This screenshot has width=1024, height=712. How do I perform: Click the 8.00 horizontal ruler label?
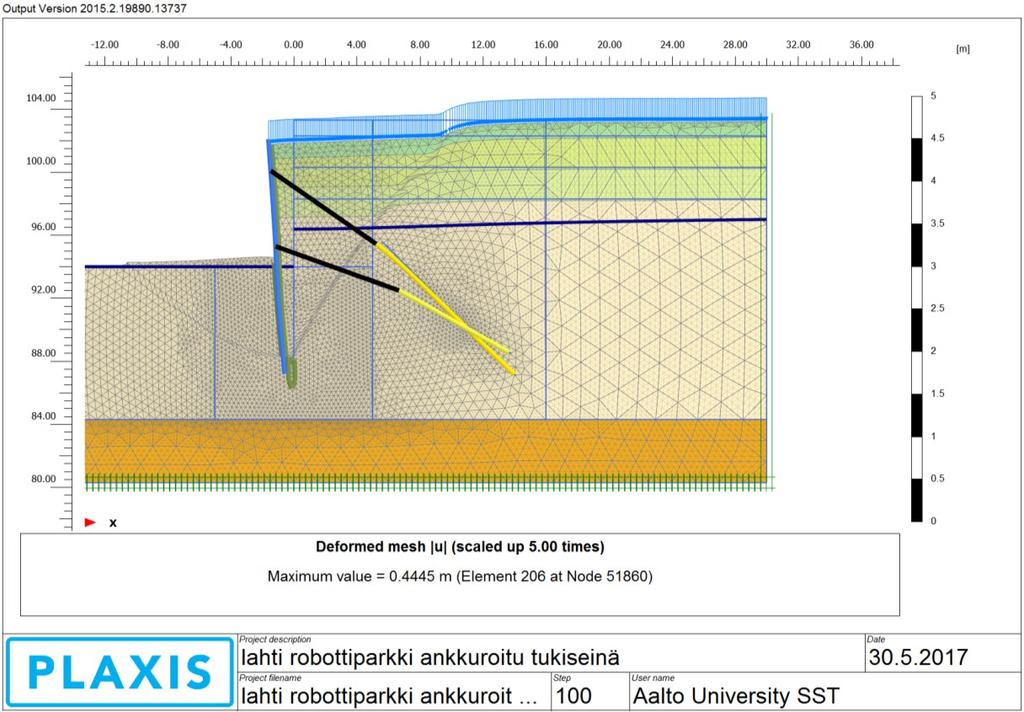(420, 45)
